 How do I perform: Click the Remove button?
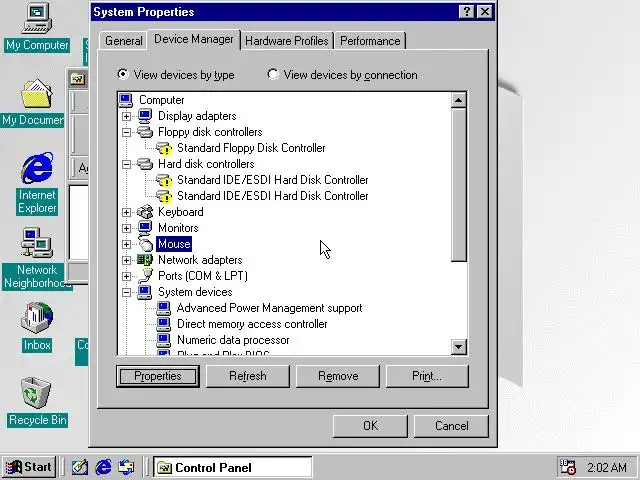tap(338, 376)
